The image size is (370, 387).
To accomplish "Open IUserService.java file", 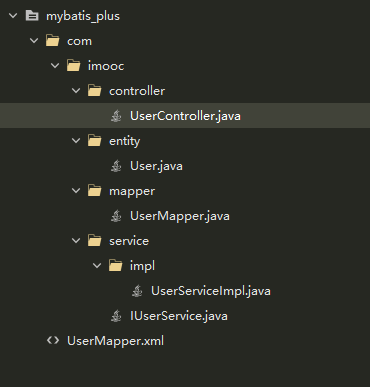I will coord(179,316).
